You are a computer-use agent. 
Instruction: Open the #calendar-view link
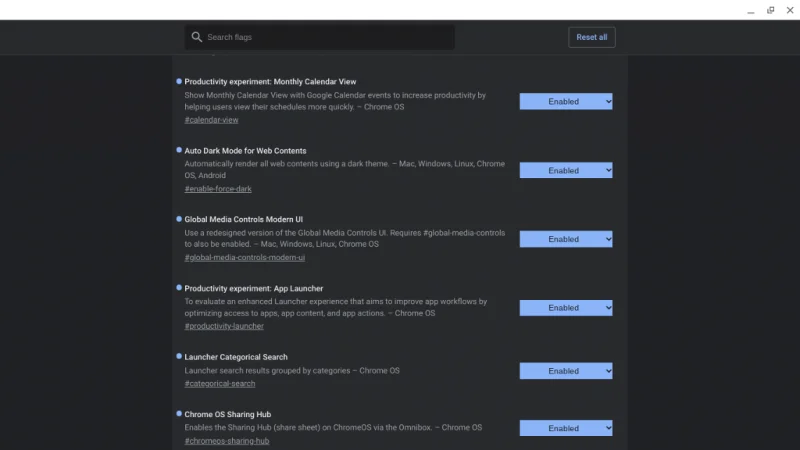211,120
